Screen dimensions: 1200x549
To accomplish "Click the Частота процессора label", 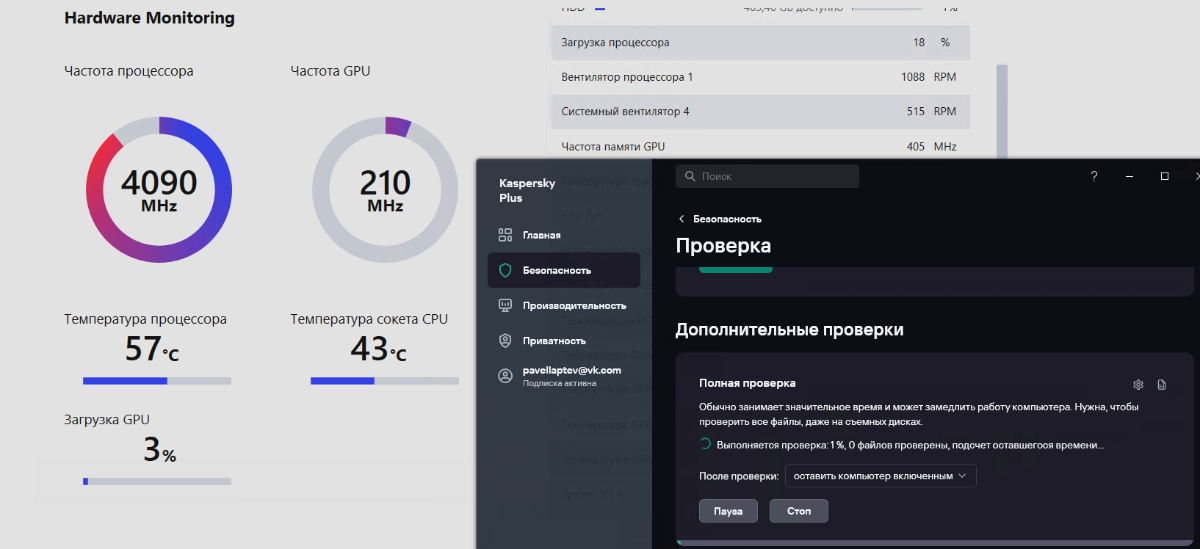I will click(129, 71).
